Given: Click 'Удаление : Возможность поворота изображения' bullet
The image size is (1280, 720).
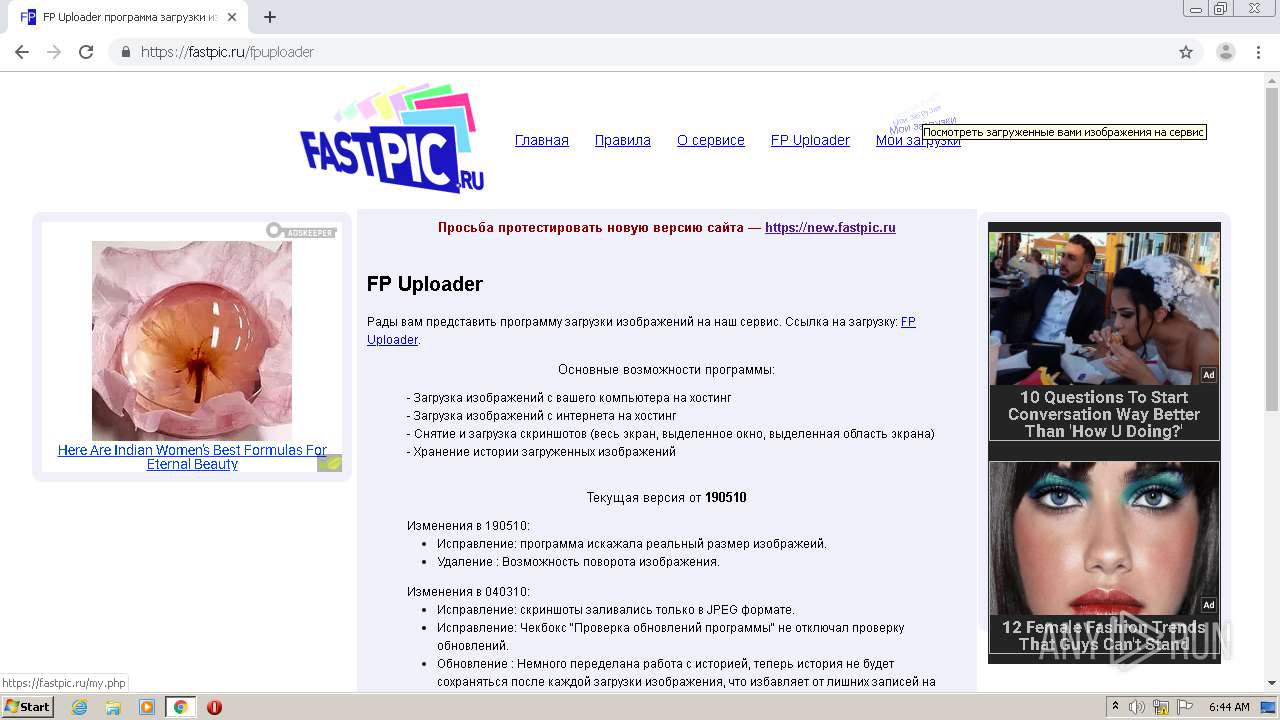Looking at the screenshot, I should (x=578, y=562).
